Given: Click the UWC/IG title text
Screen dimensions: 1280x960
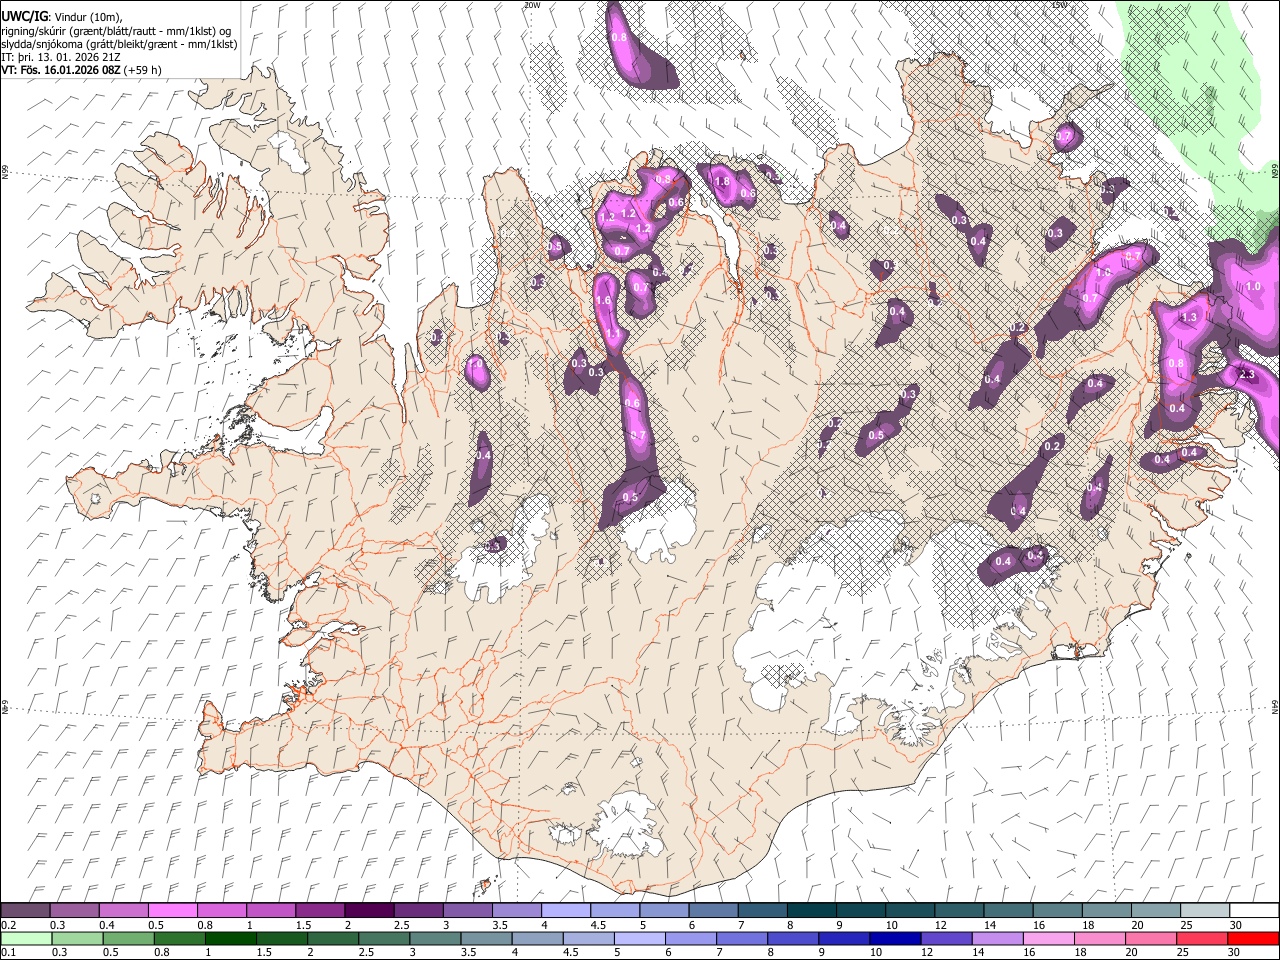Looking at the screenshot, I should (x=23, y=16).
